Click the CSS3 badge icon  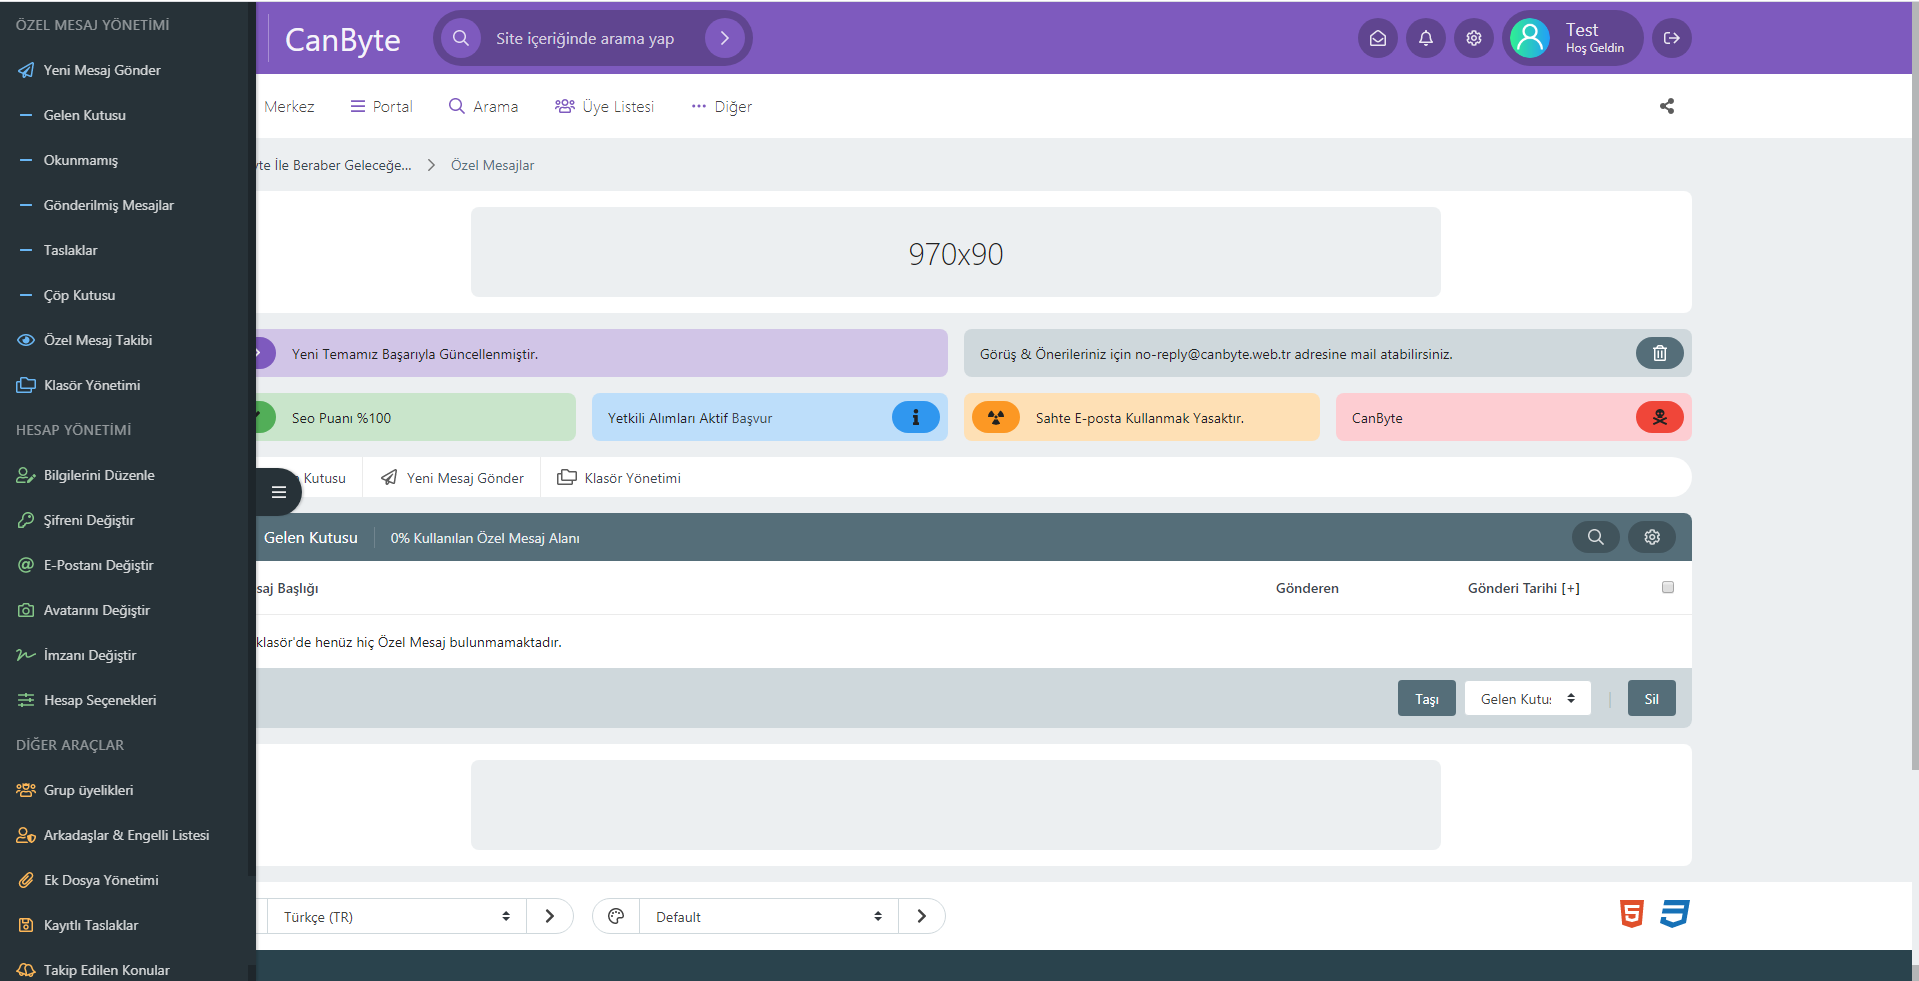click(x=1675, y=914)
